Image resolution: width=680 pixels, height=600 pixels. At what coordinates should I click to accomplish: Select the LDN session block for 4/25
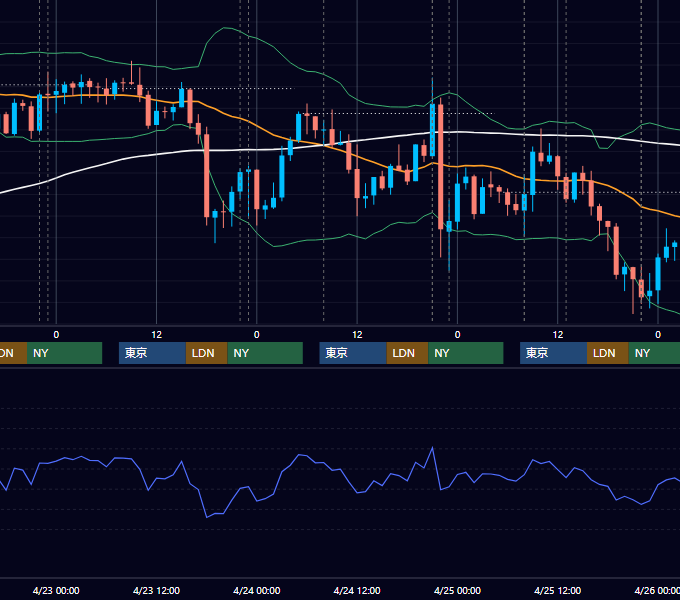coord(608,353)
